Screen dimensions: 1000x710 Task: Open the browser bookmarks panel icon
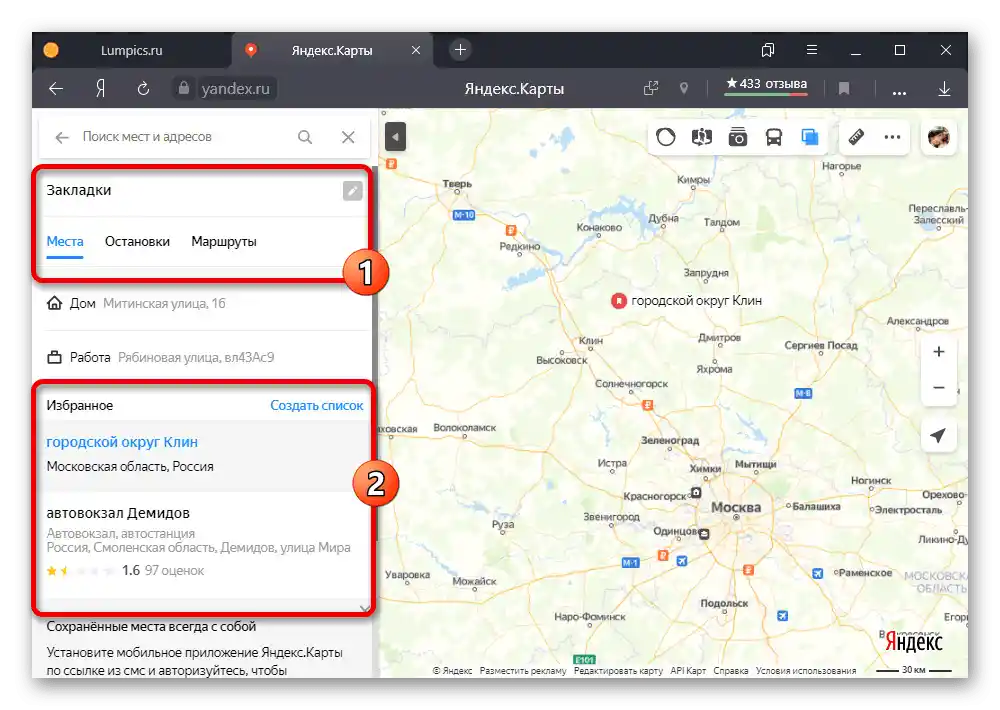pos(768,50)
